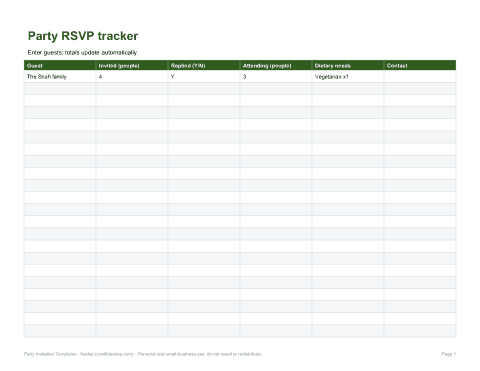Select the cell 'The Shah family'
This screenshot has height=371, width=480.
(60, 76)
